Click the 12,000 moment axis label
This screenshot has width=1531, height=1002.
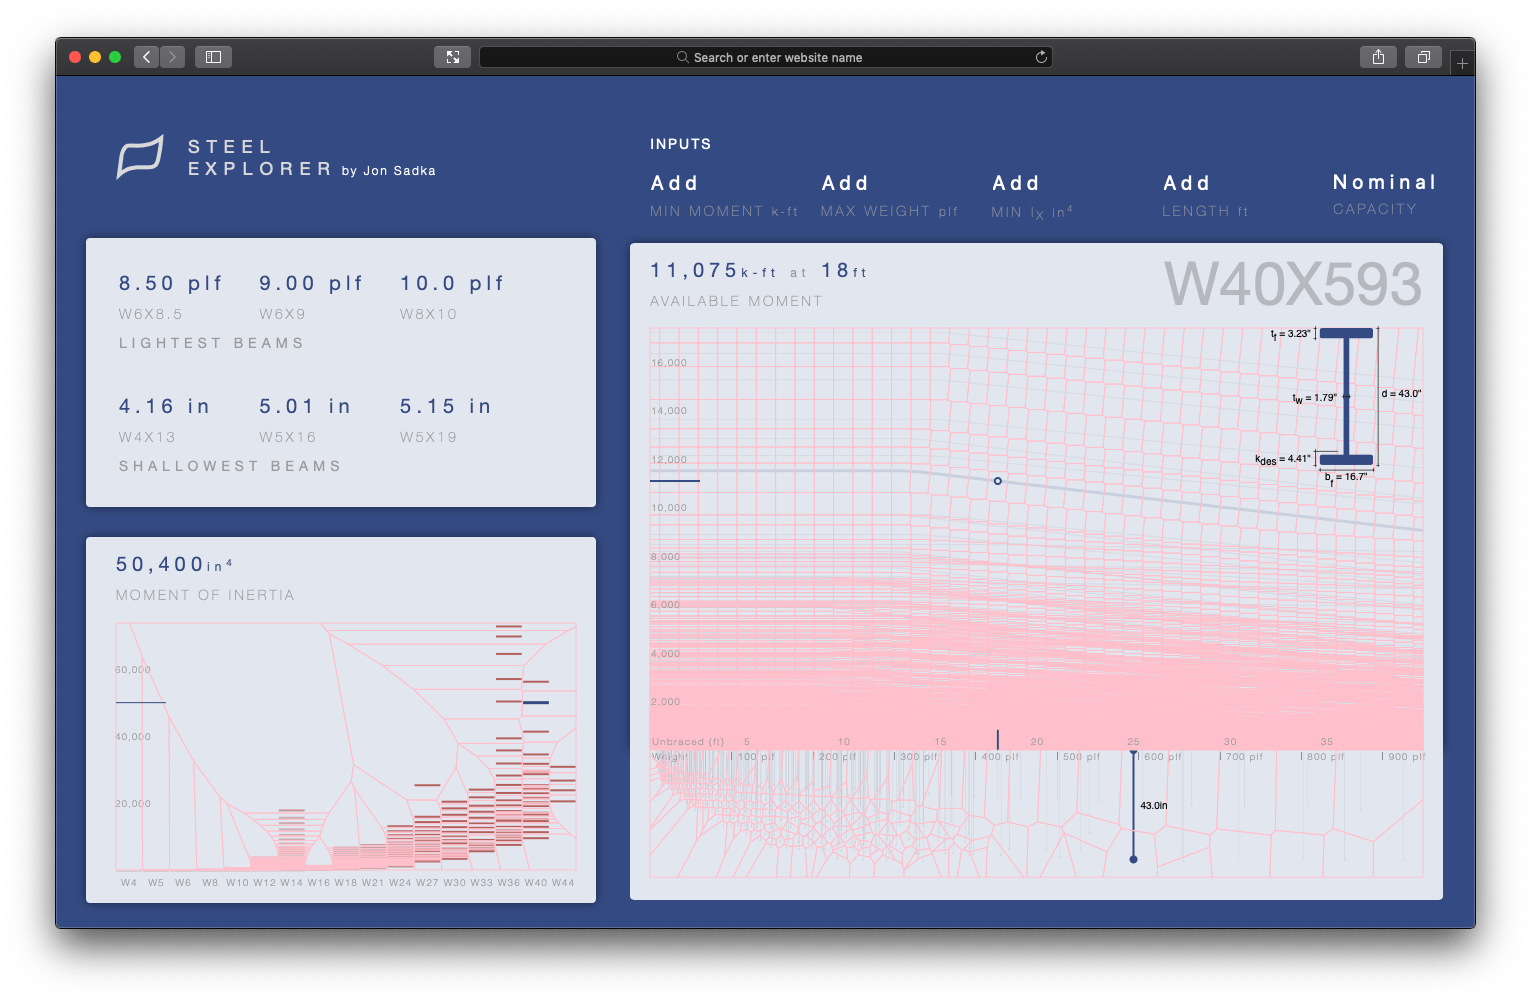[x=669, y=460]
